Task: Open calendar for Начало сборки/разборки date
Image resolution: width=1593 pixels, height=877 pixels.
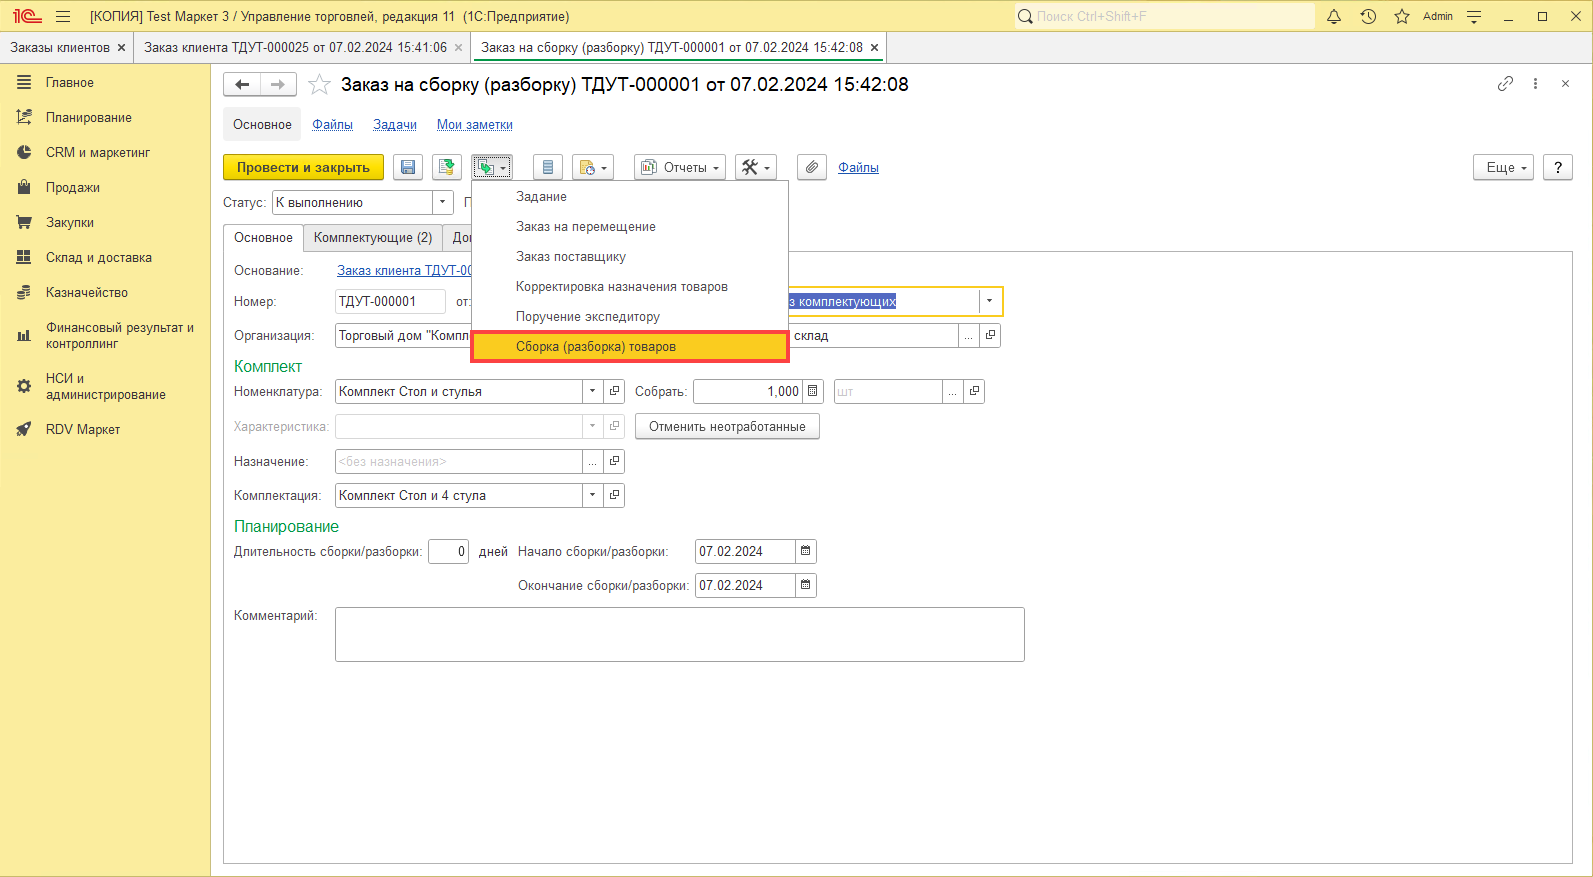Action: tap(806, 551)
